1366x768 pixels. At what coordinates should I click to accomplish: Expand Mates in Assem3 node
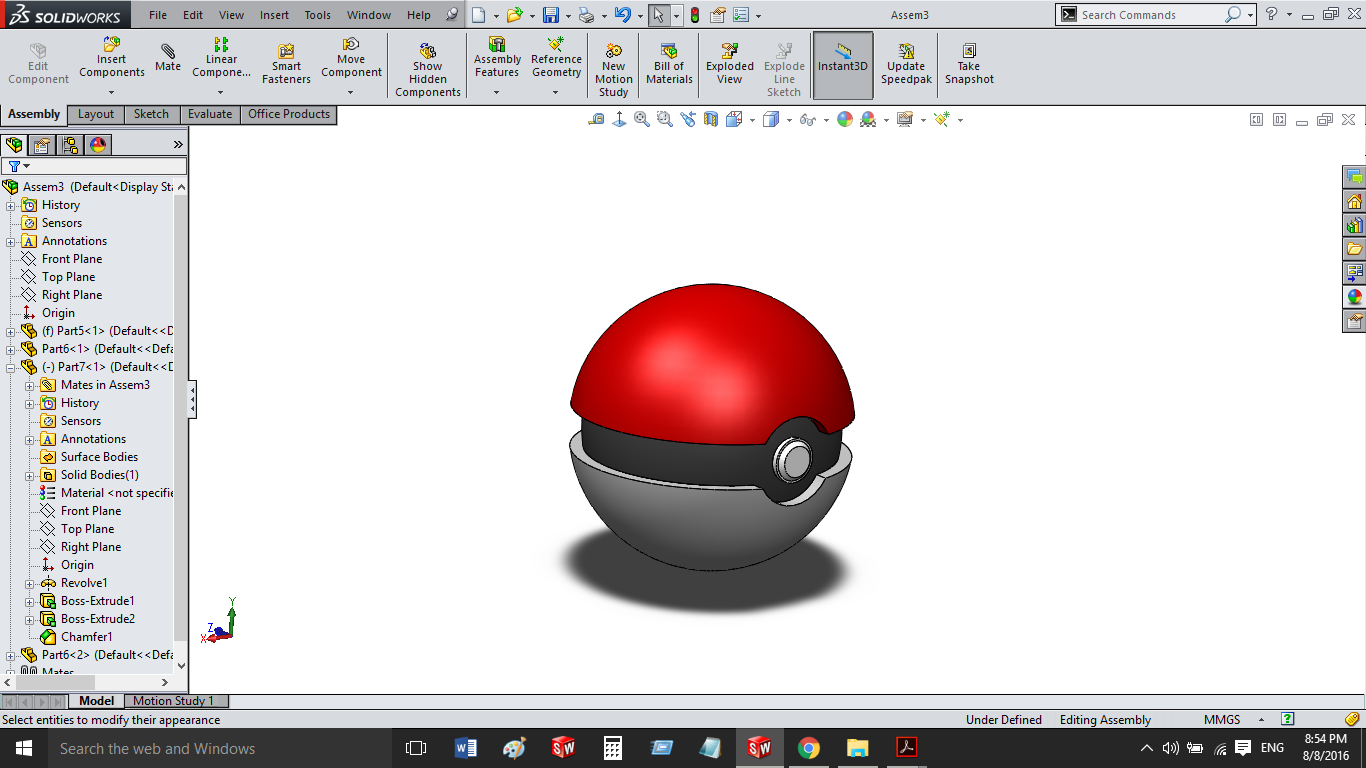pyautogui.click(x=30, y=385)
